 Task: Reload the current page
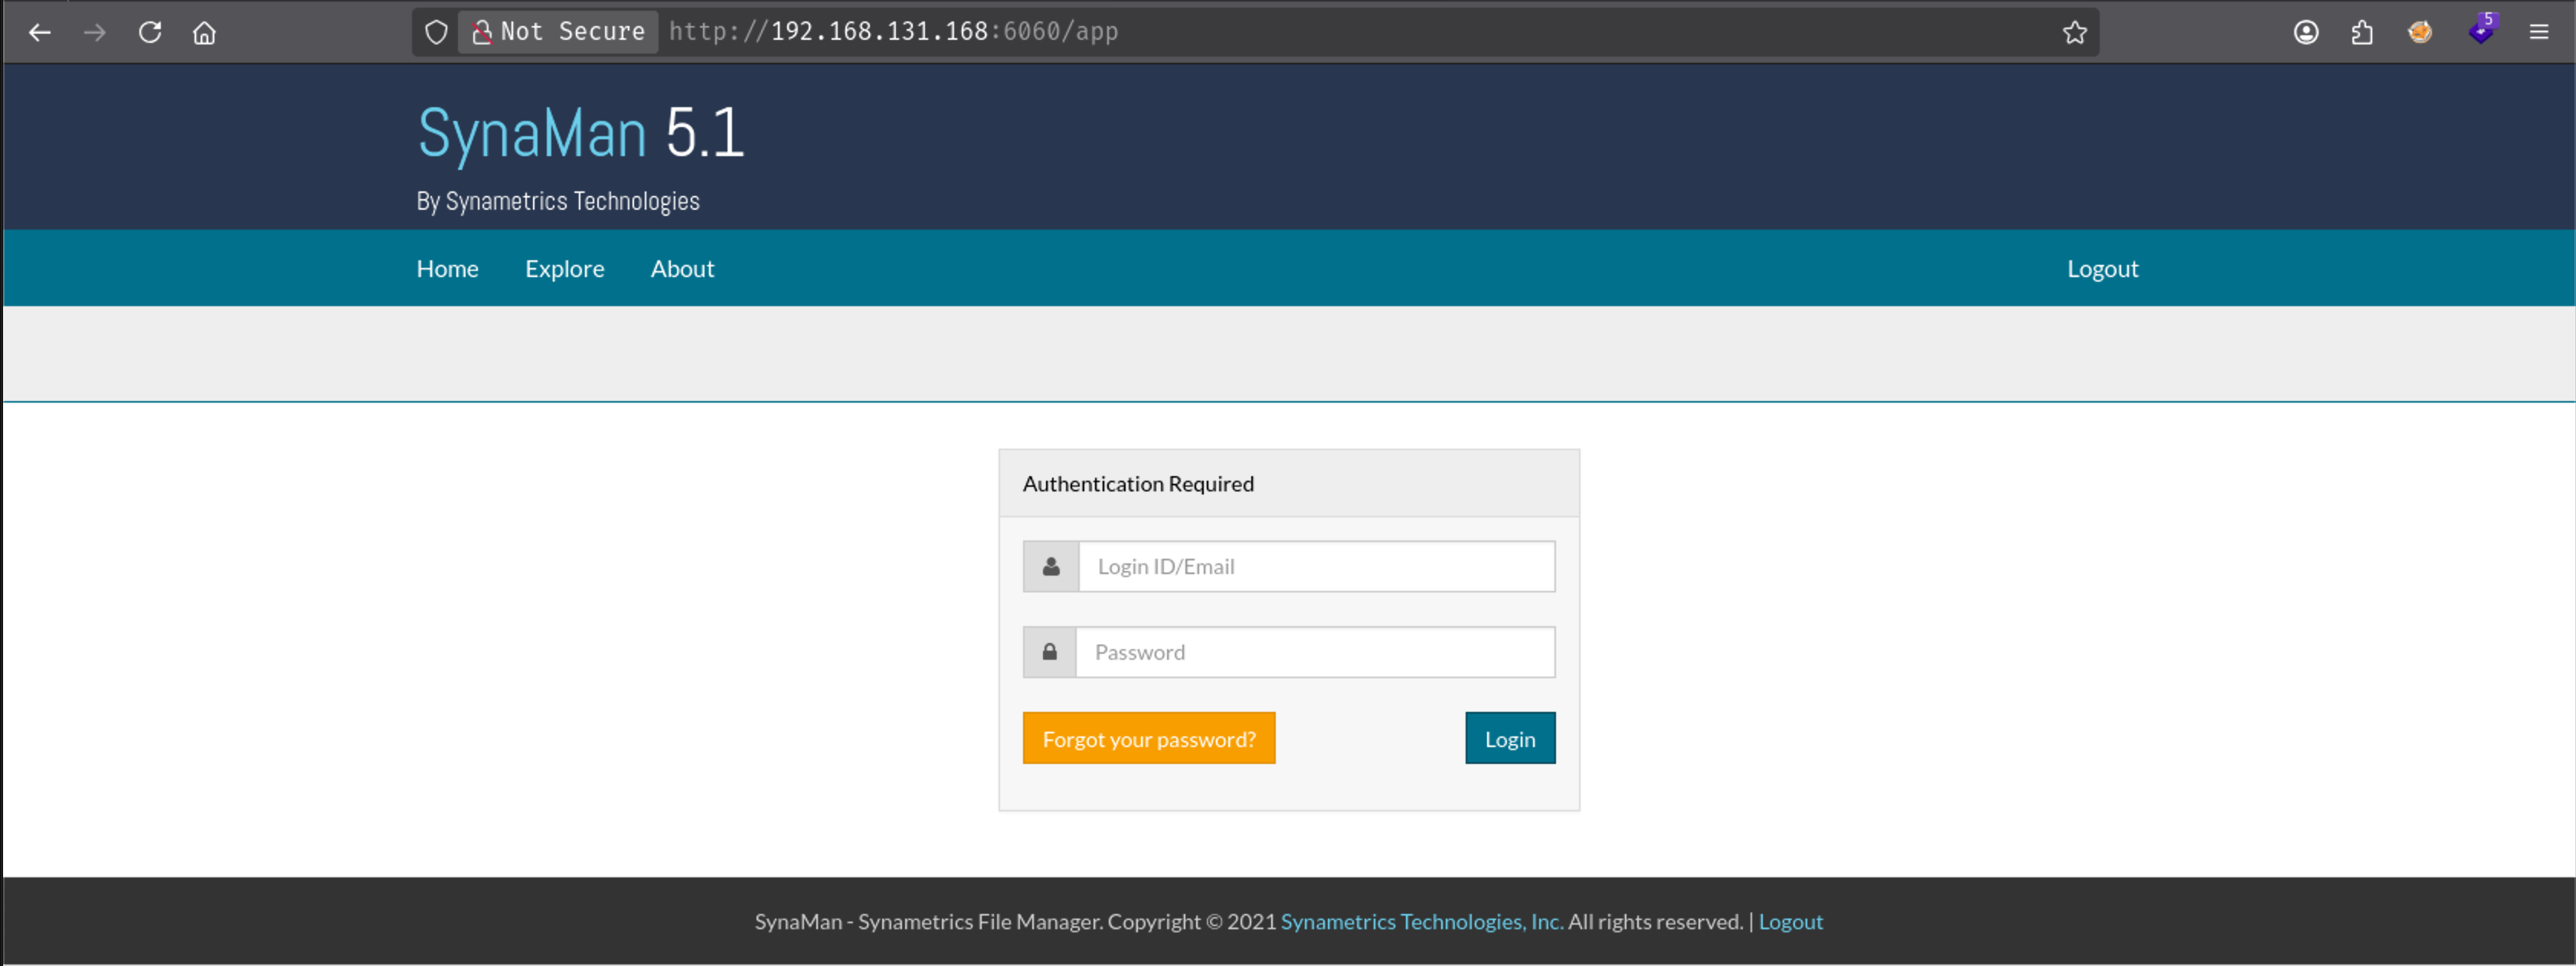[x=150, y=32]
